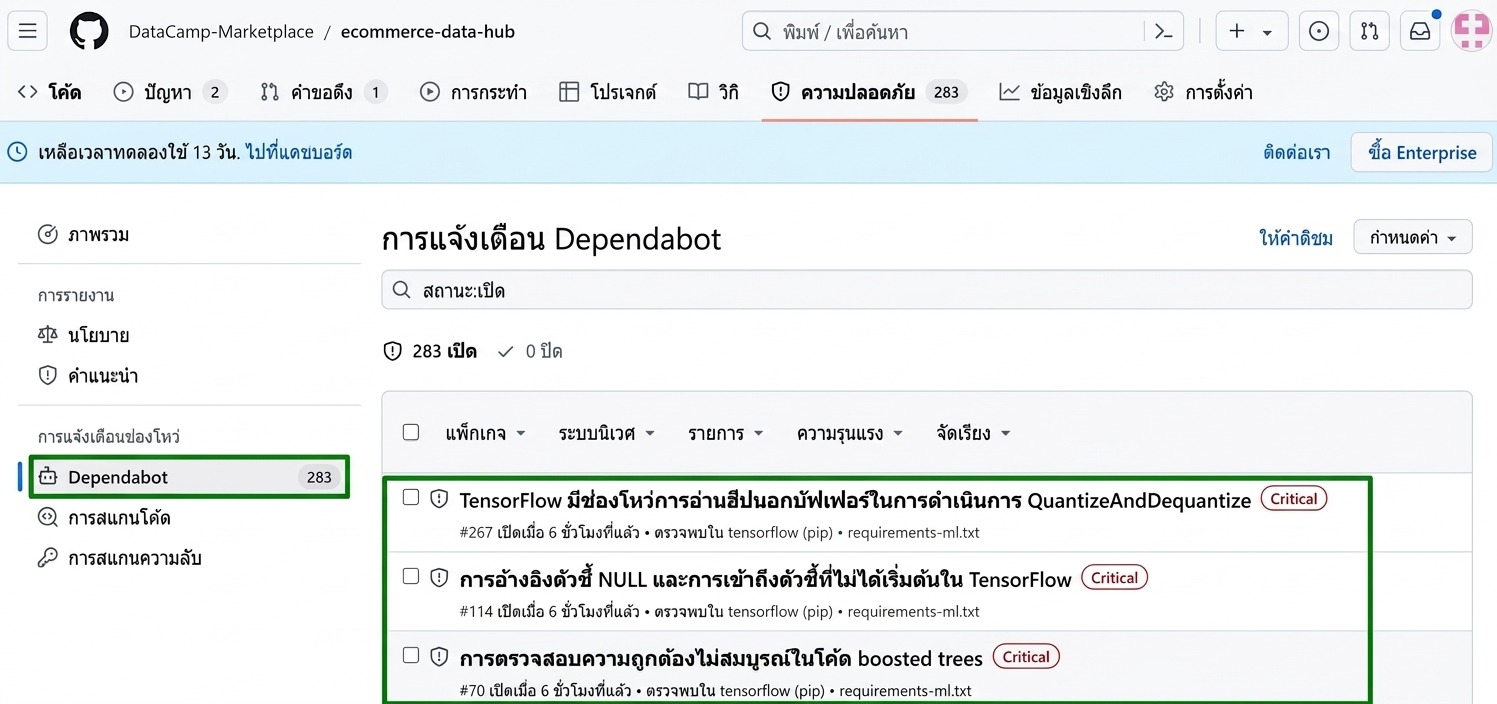
Task: Click the shield icon of alert #114
Action: [439, 578]
